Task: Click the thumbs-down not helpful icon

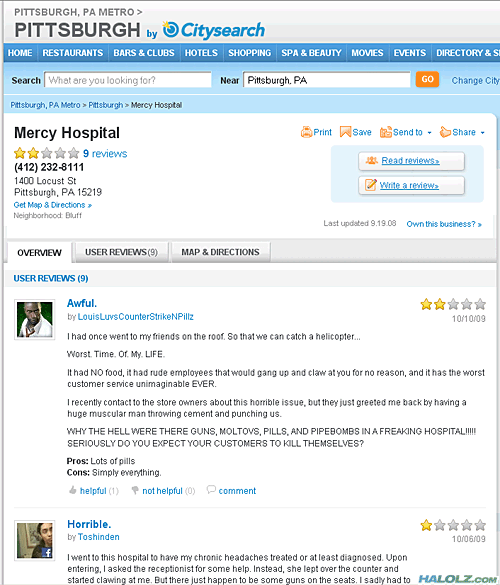Action: tap(135, 491)
